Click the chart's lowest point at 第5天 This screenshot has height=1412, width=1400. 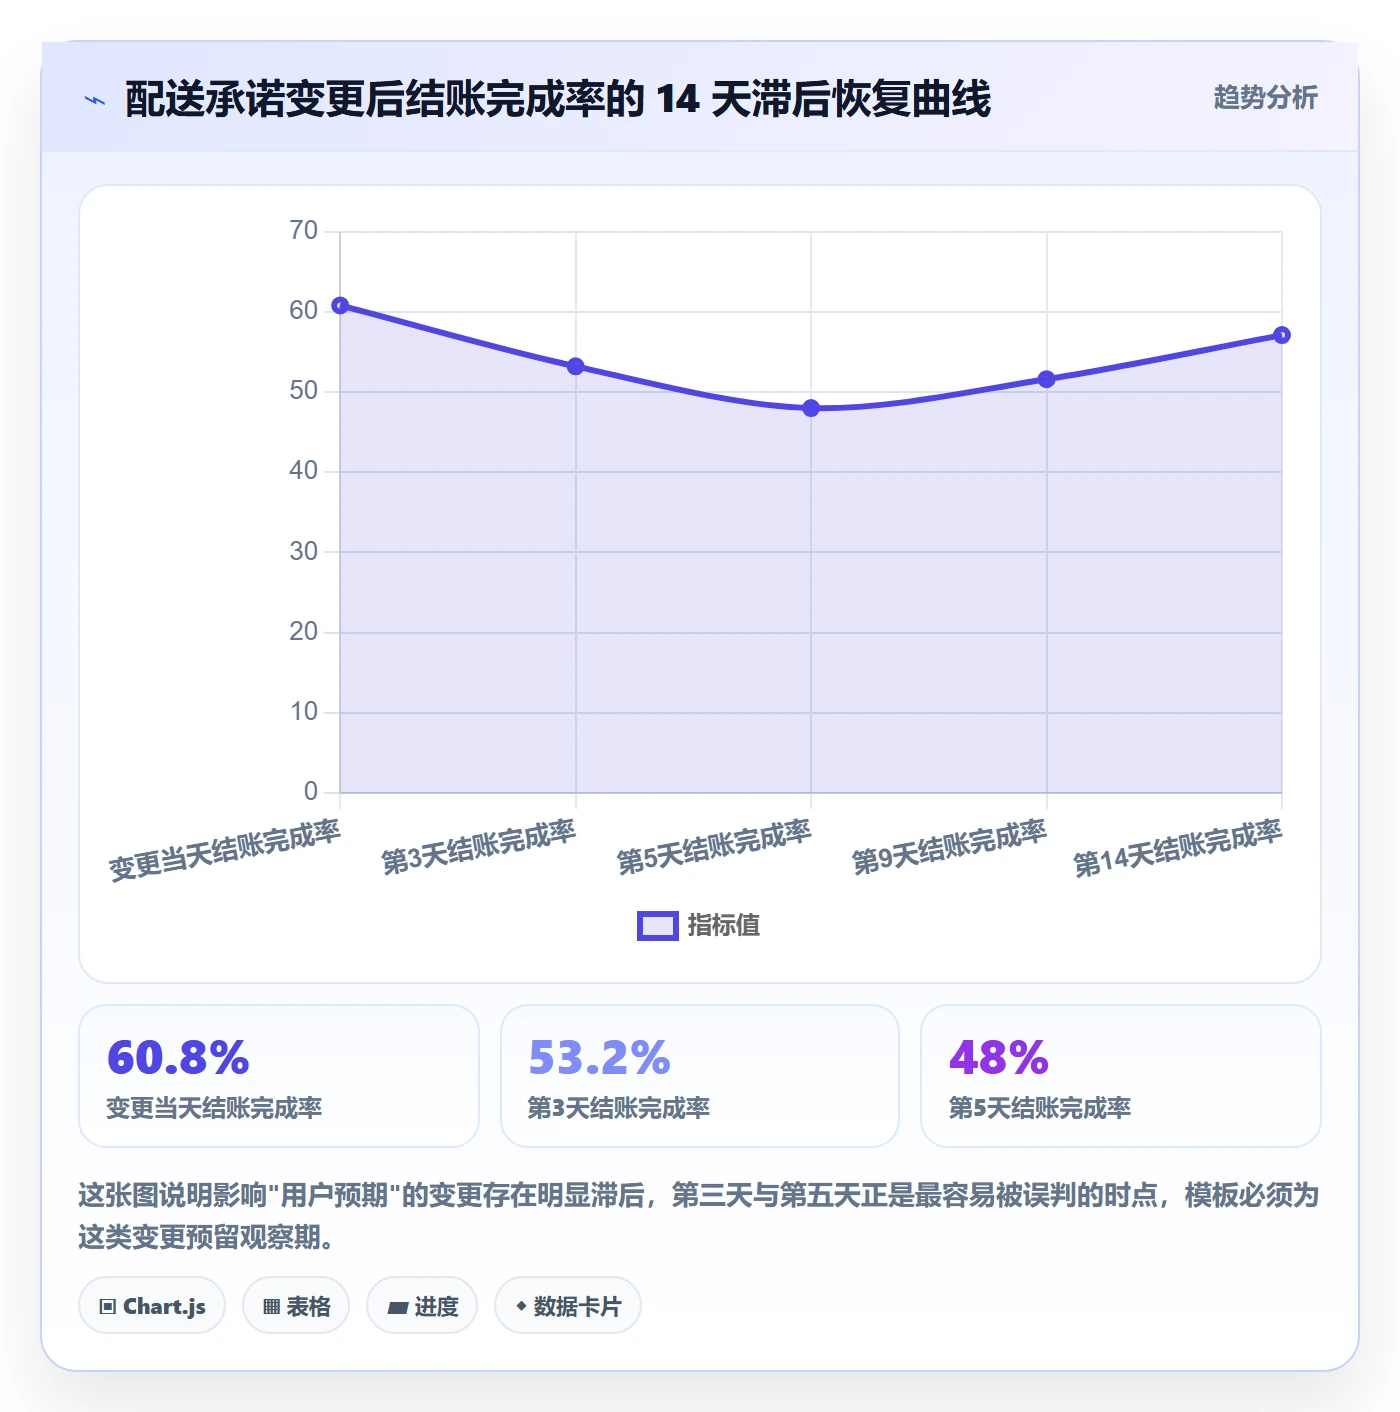pos(811,408)
